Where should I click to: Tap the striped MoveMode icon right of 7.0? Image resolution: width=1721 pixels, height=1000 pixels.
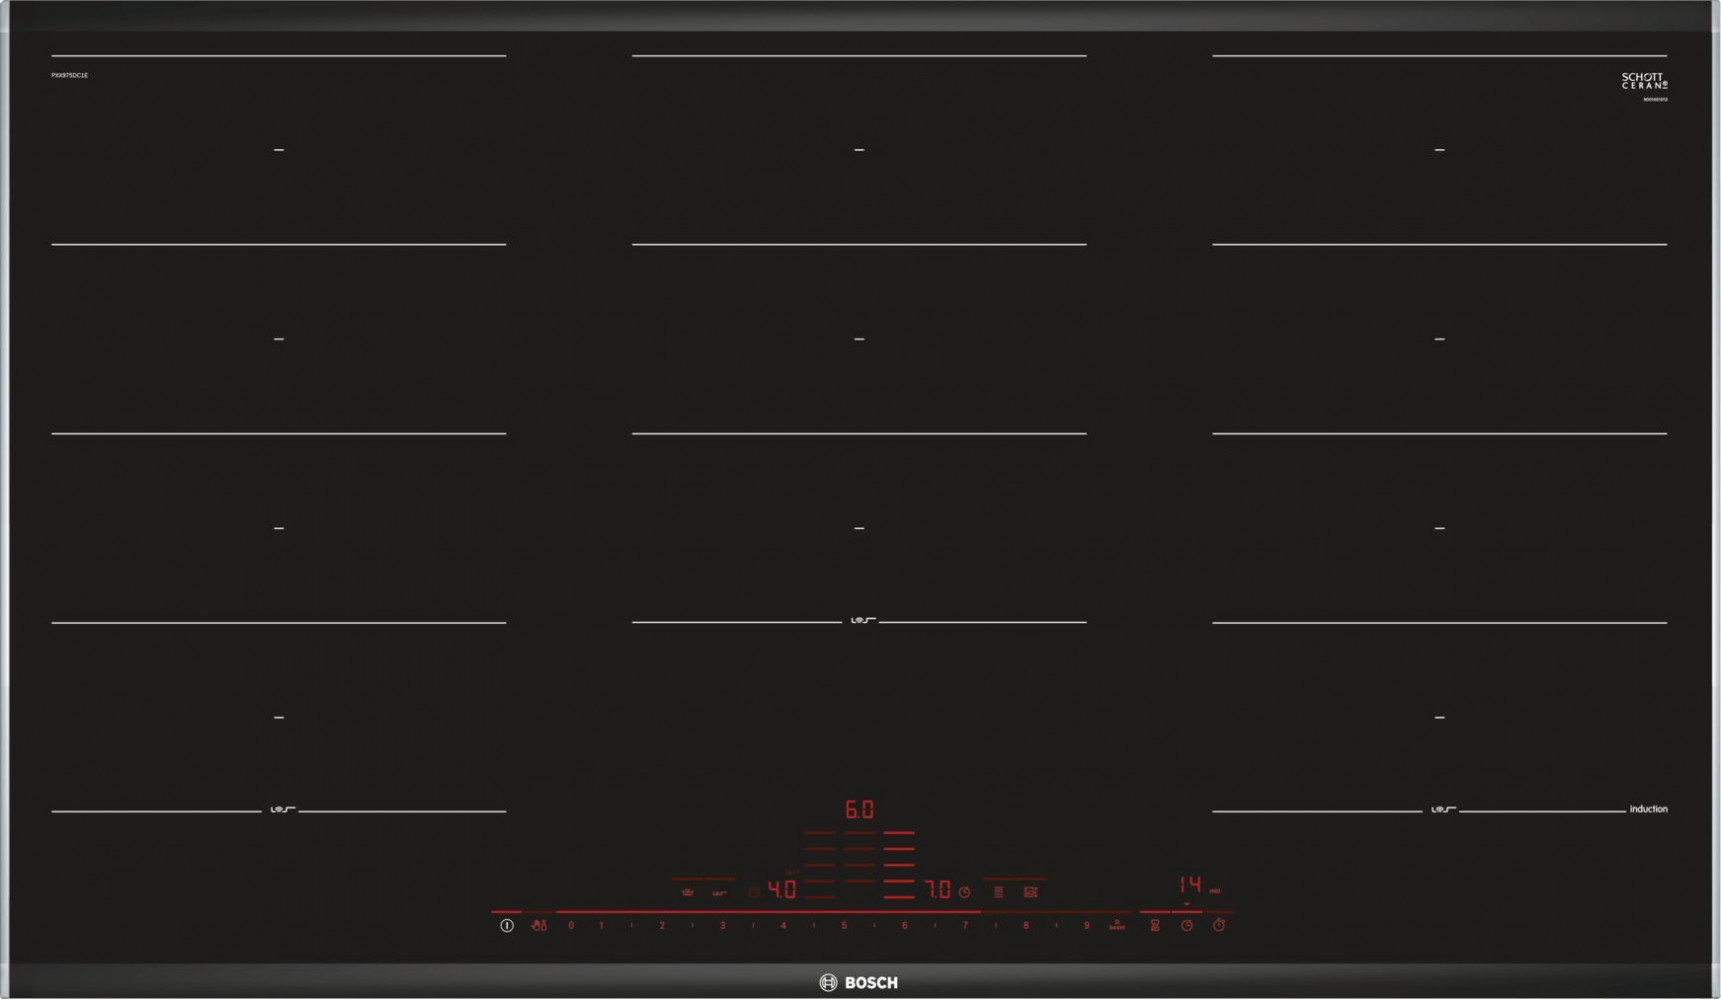pos(998,892)
